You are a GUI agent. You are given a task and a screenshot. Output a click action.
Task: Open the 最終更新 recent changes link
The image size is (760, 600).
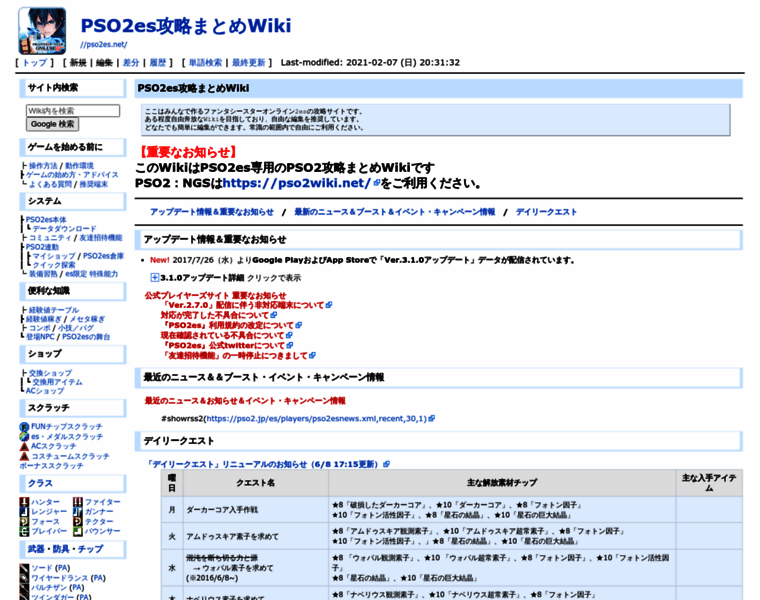tap(249, 63)
